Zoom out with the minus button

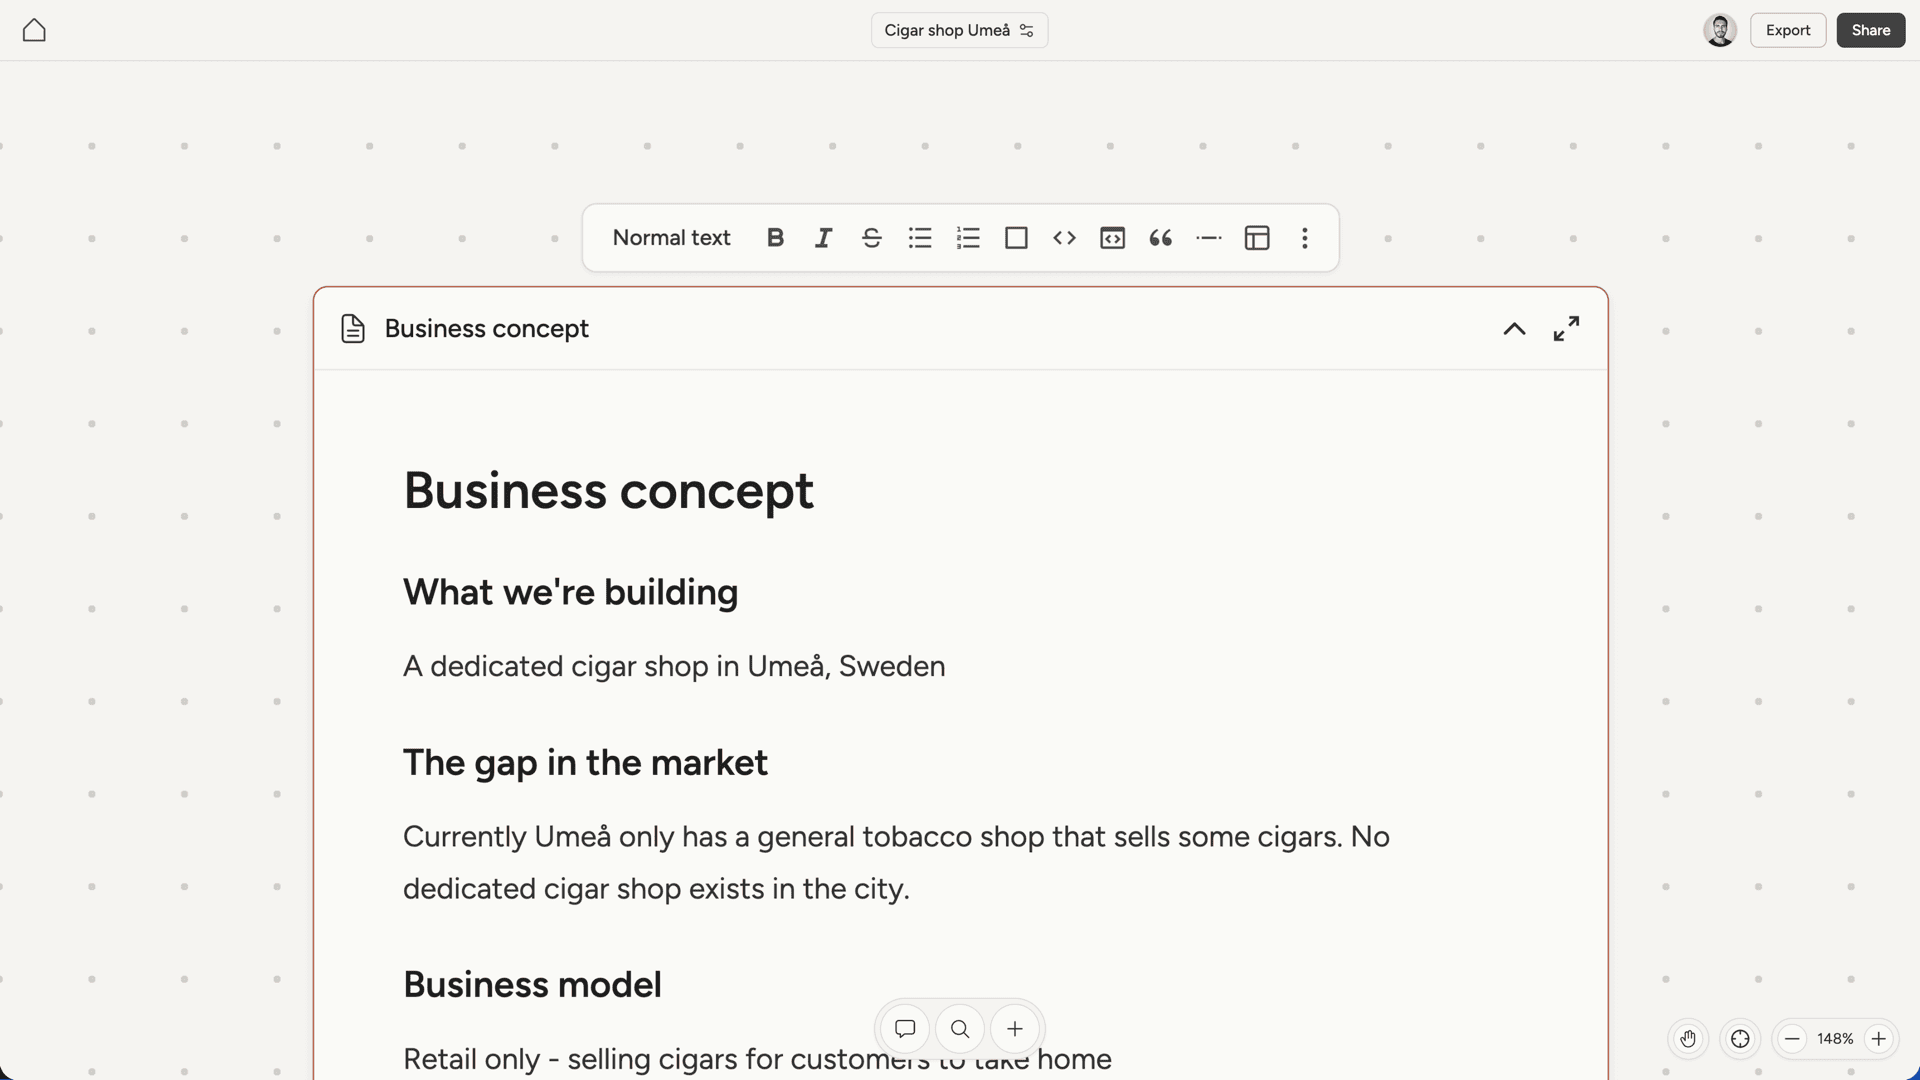1792,1039
